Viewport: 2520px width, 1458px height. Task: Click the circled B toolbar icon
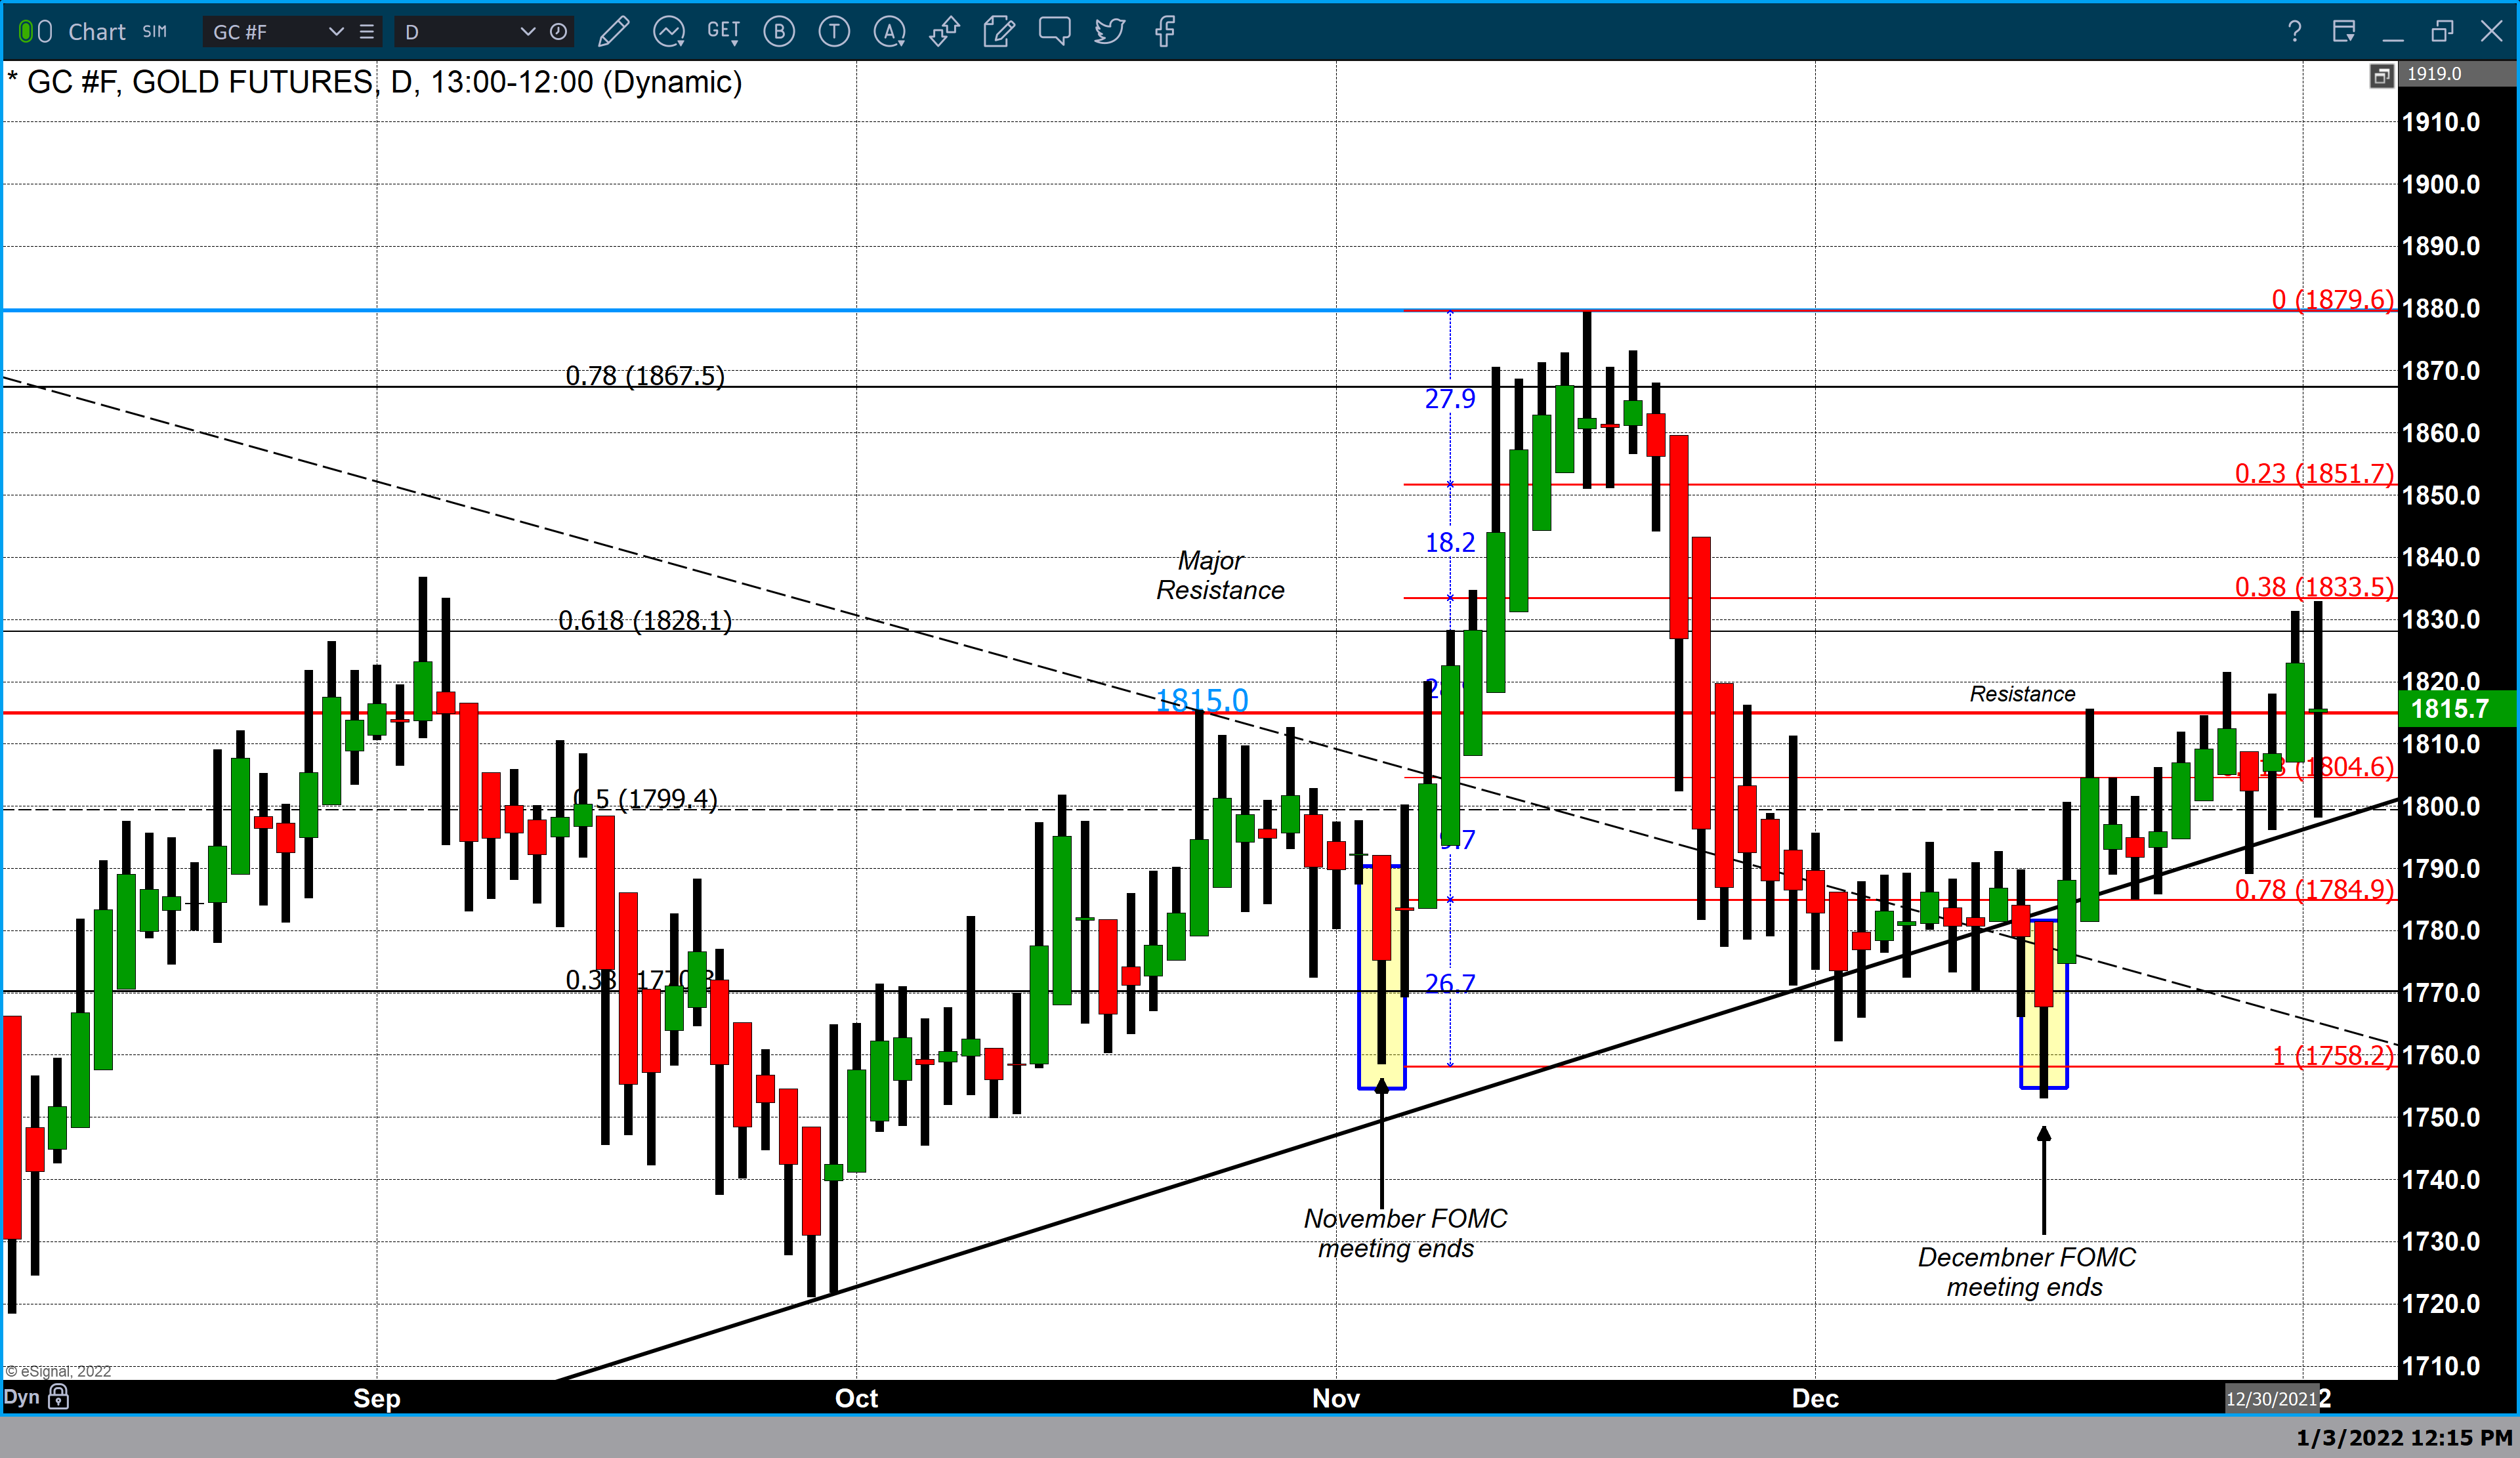click(779, 32)
